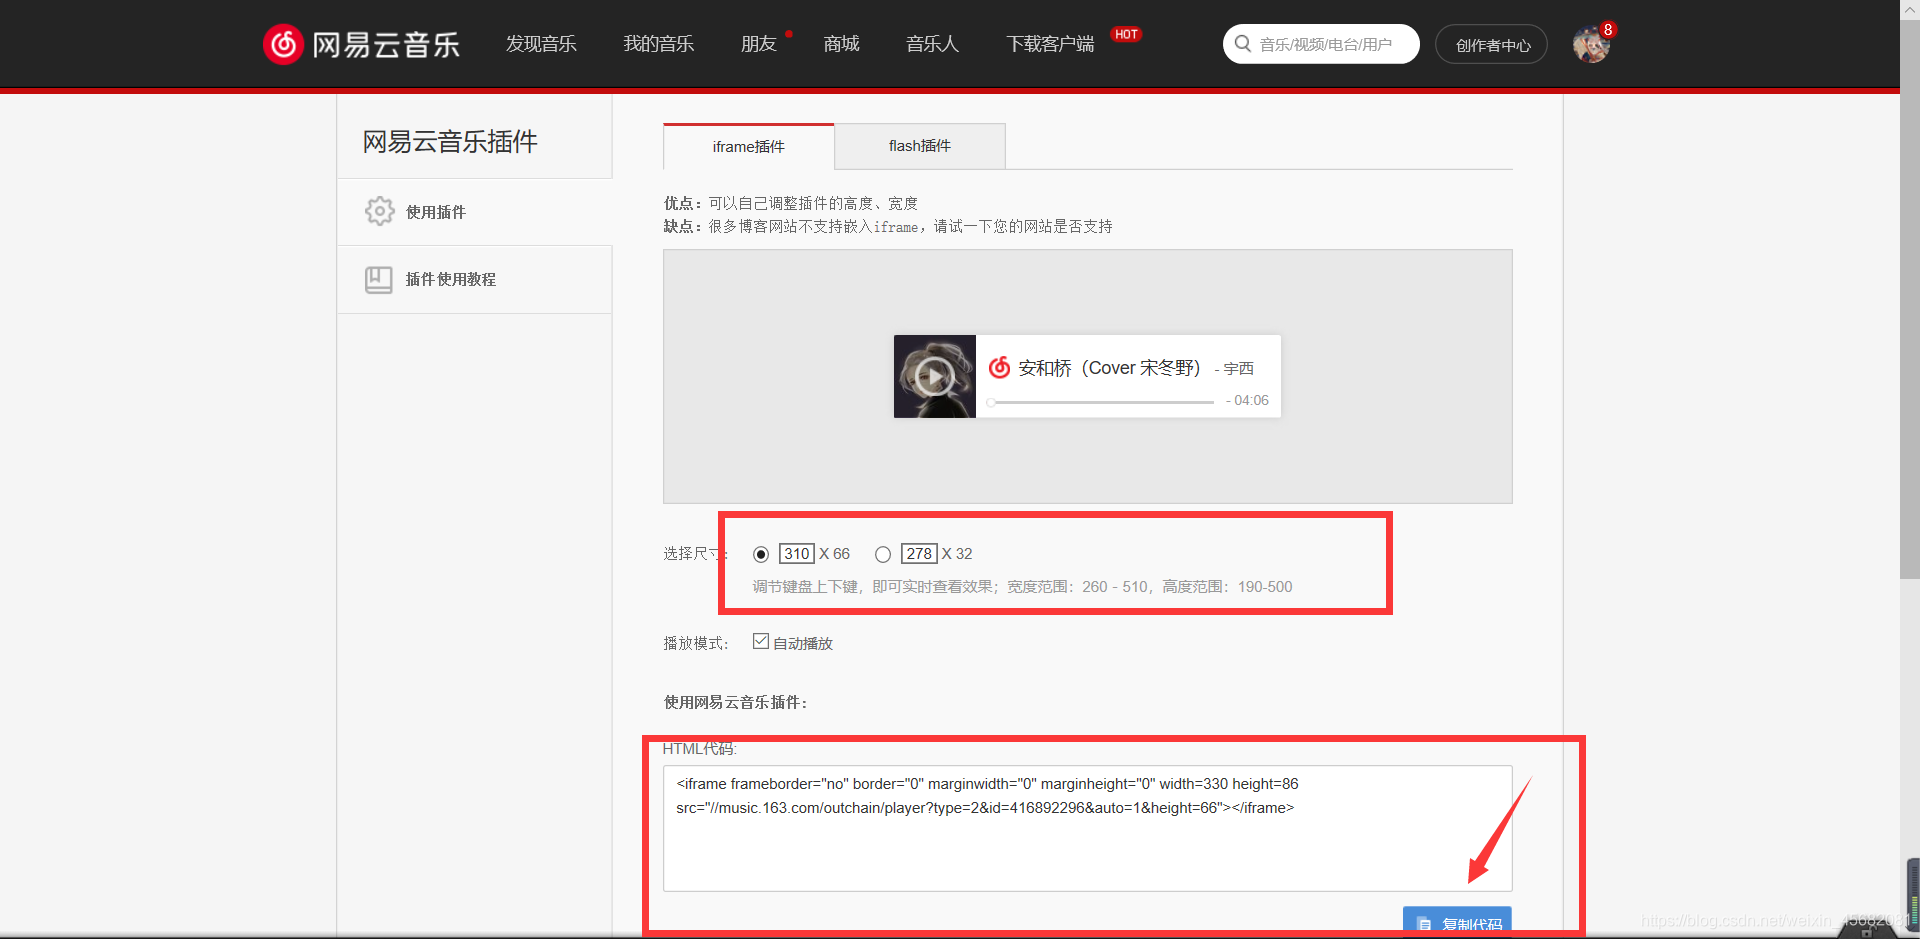Click the red NetEase icon in player
The image size is (1920, 939).
click(x=1000, y=368)
